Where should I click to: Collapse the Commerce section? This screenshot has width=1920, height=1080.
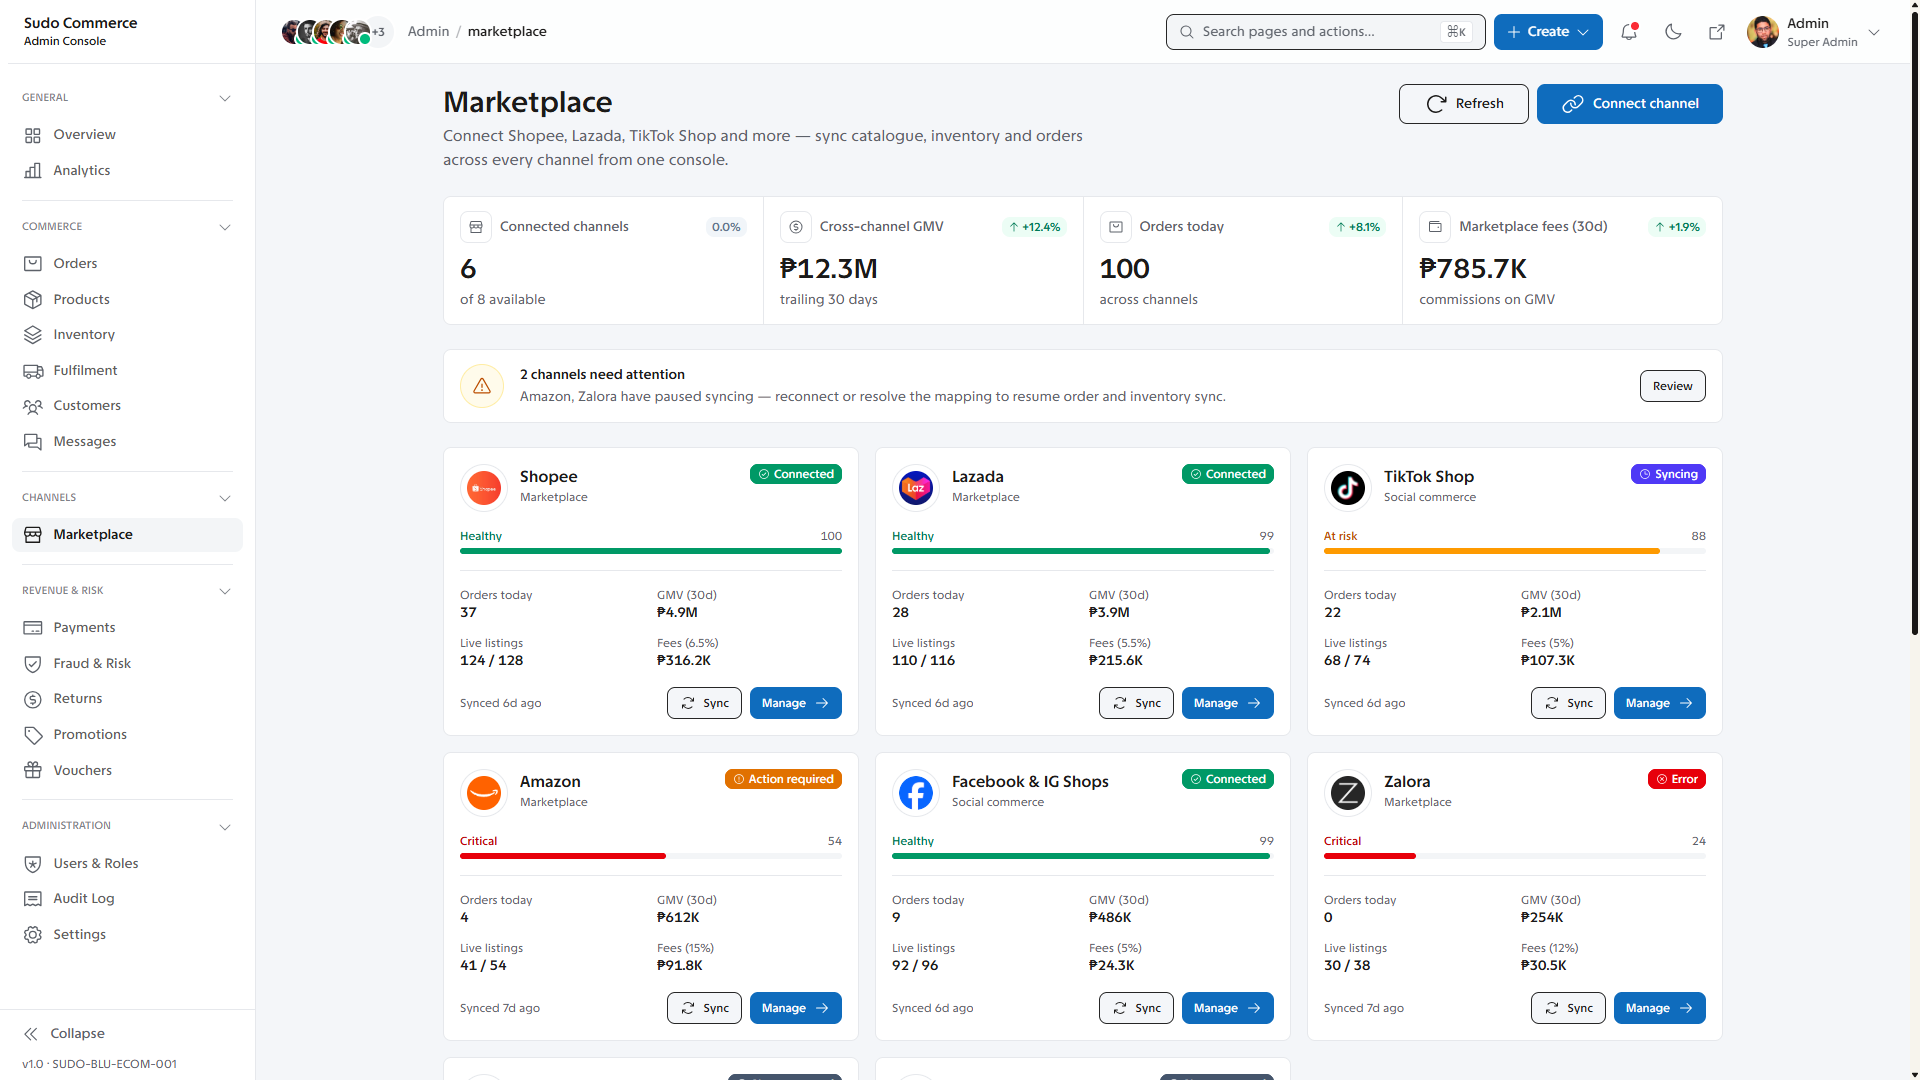tap(225, 227)
